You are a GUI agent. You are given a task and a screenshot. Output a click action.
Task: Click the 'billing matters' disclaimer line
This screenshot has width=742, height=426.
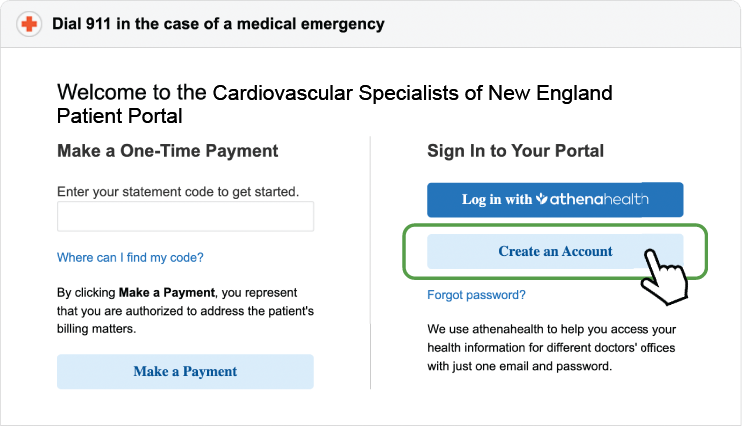click(x=97, y=329)
